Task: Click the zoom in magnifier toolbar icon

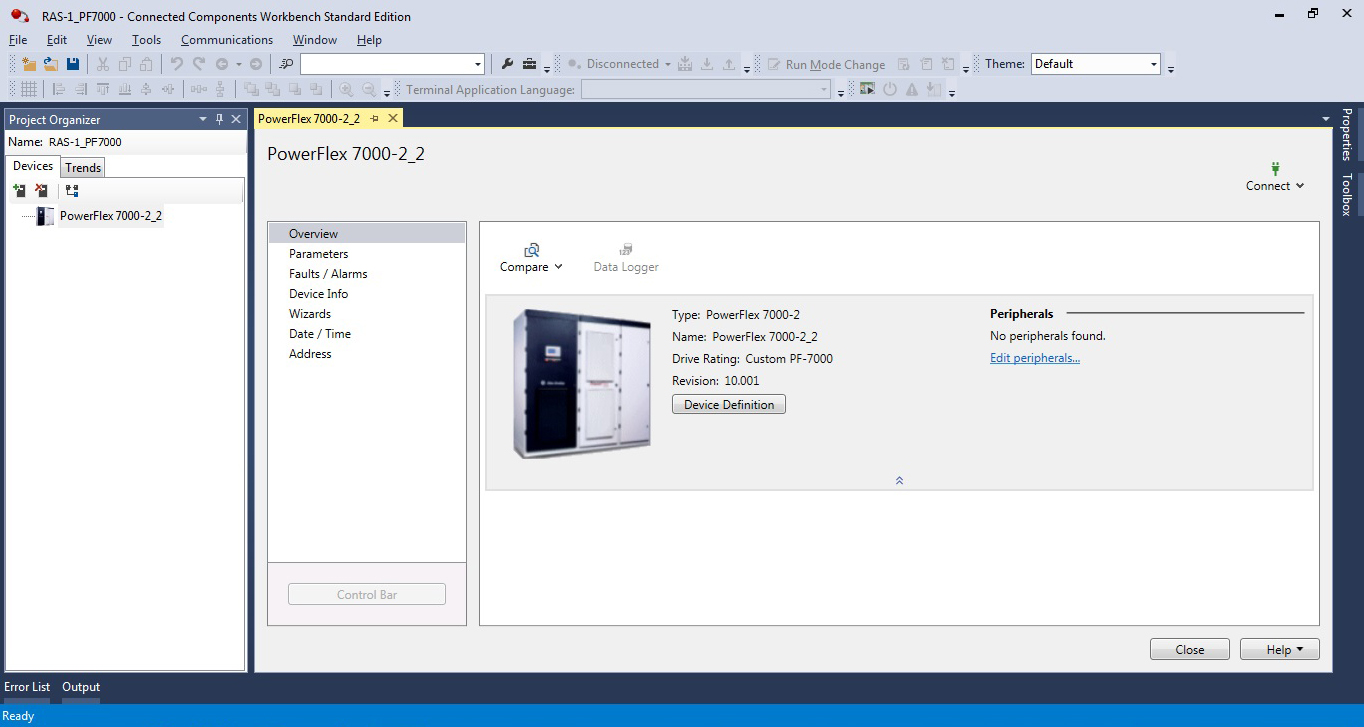Action: click(346, 89)
